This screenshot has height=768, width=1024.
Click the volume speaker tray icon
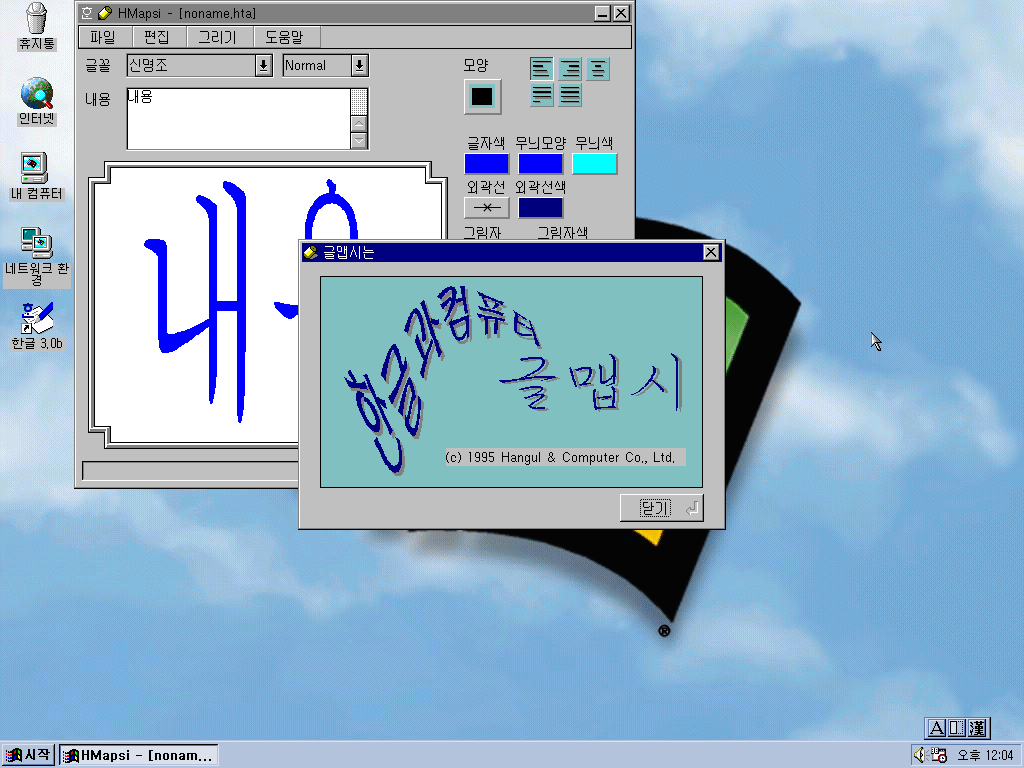pyautogui.click(x=920, y=755)
